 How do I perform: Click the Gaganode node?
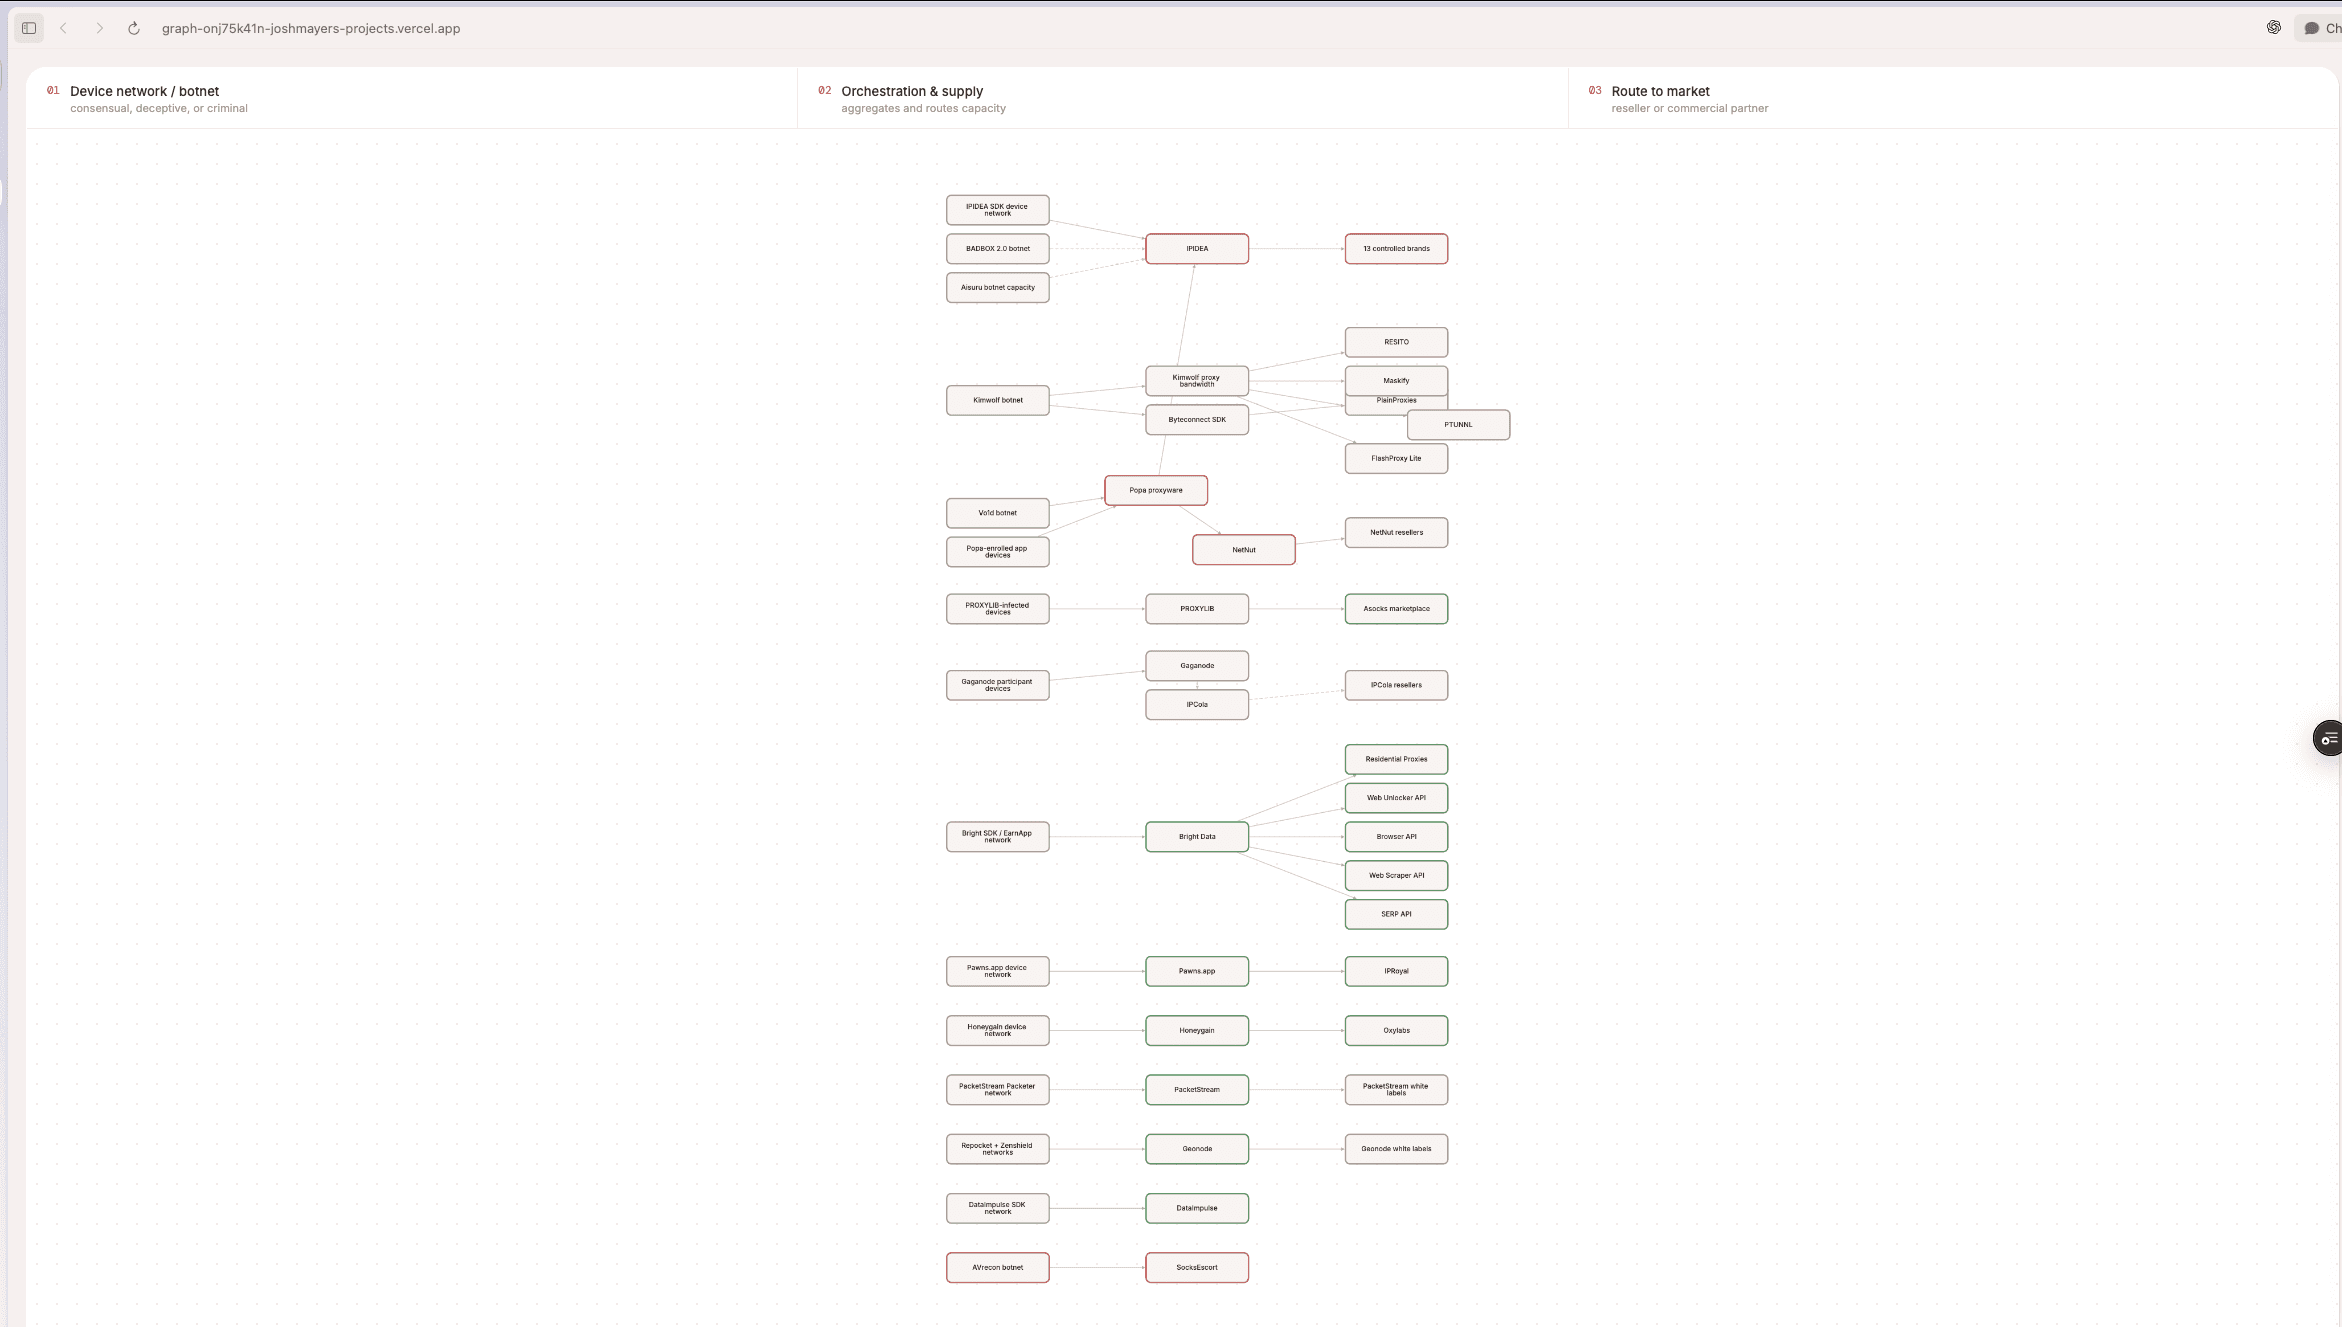[x=1197, y=666]
